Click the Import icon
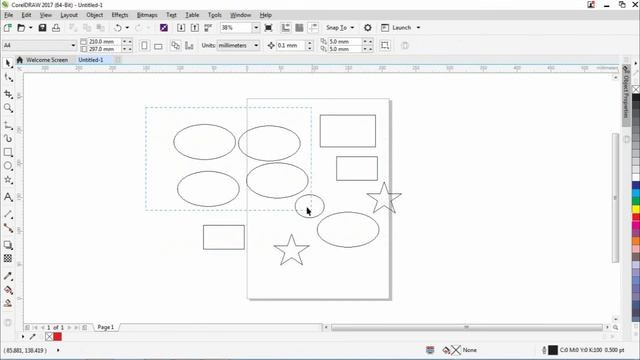 pyautogui.click(x=181, y=28)
